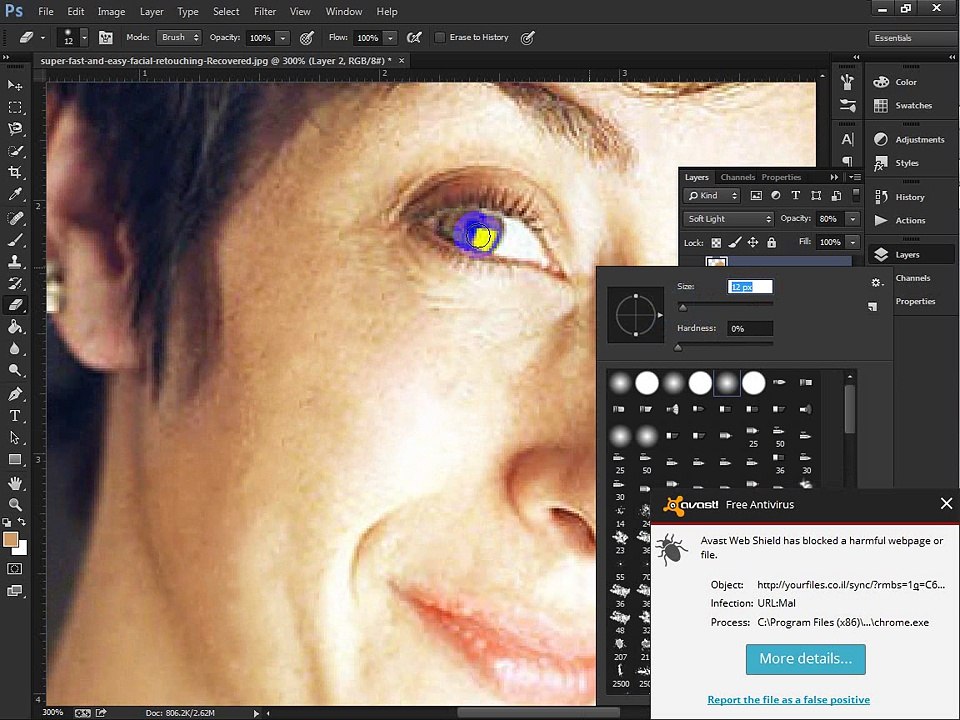This screenshot has height=720, width=960.
Task: Select the Zoom tool in toolbox
Action: tap(15, 505)
